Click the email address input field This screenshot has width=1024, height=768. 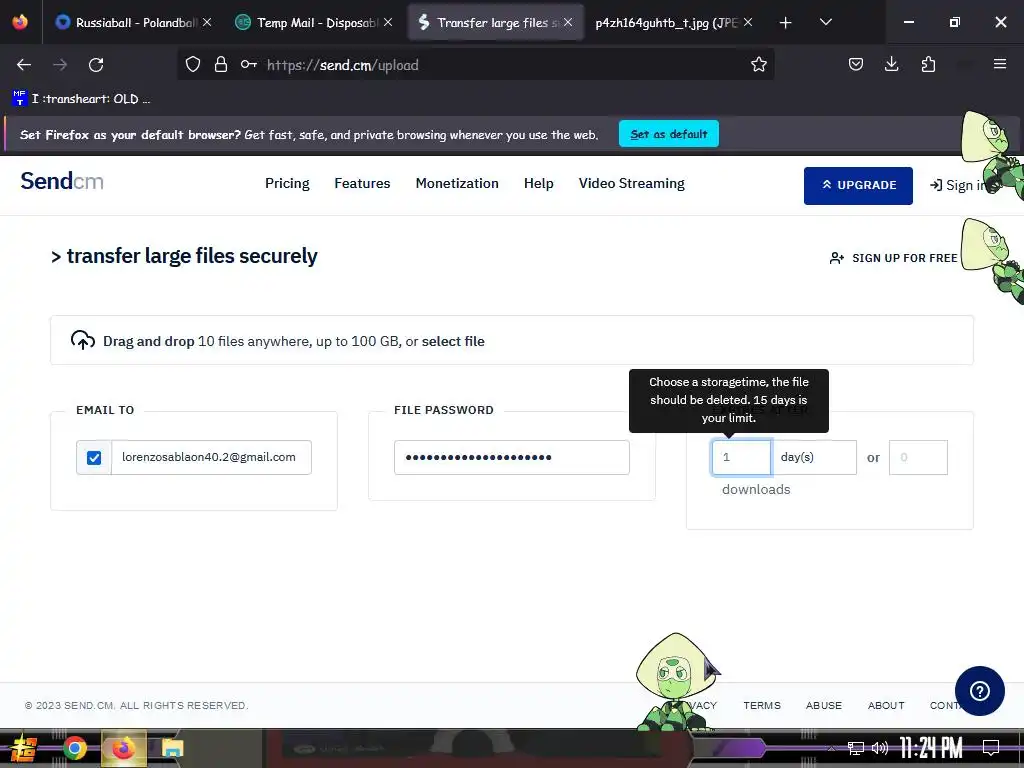pos(211,457)
